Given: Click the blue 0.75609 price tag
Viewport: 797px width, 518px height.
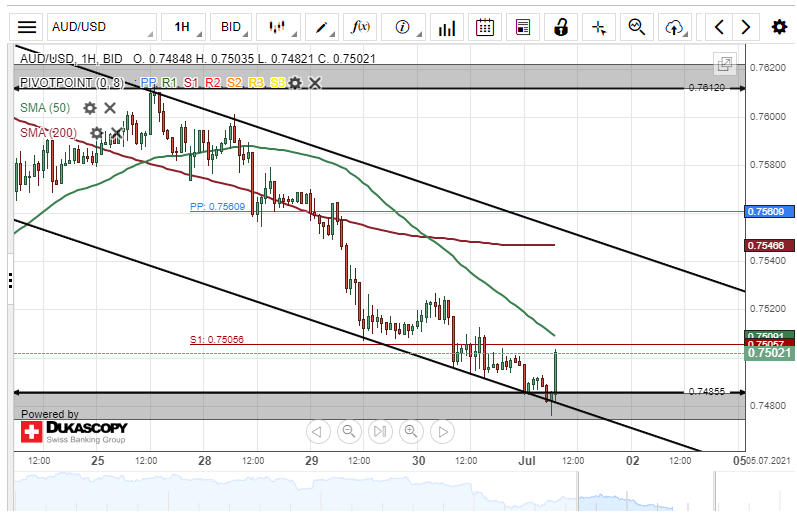Looking at the screenshot, I should (x=769, y=211).
